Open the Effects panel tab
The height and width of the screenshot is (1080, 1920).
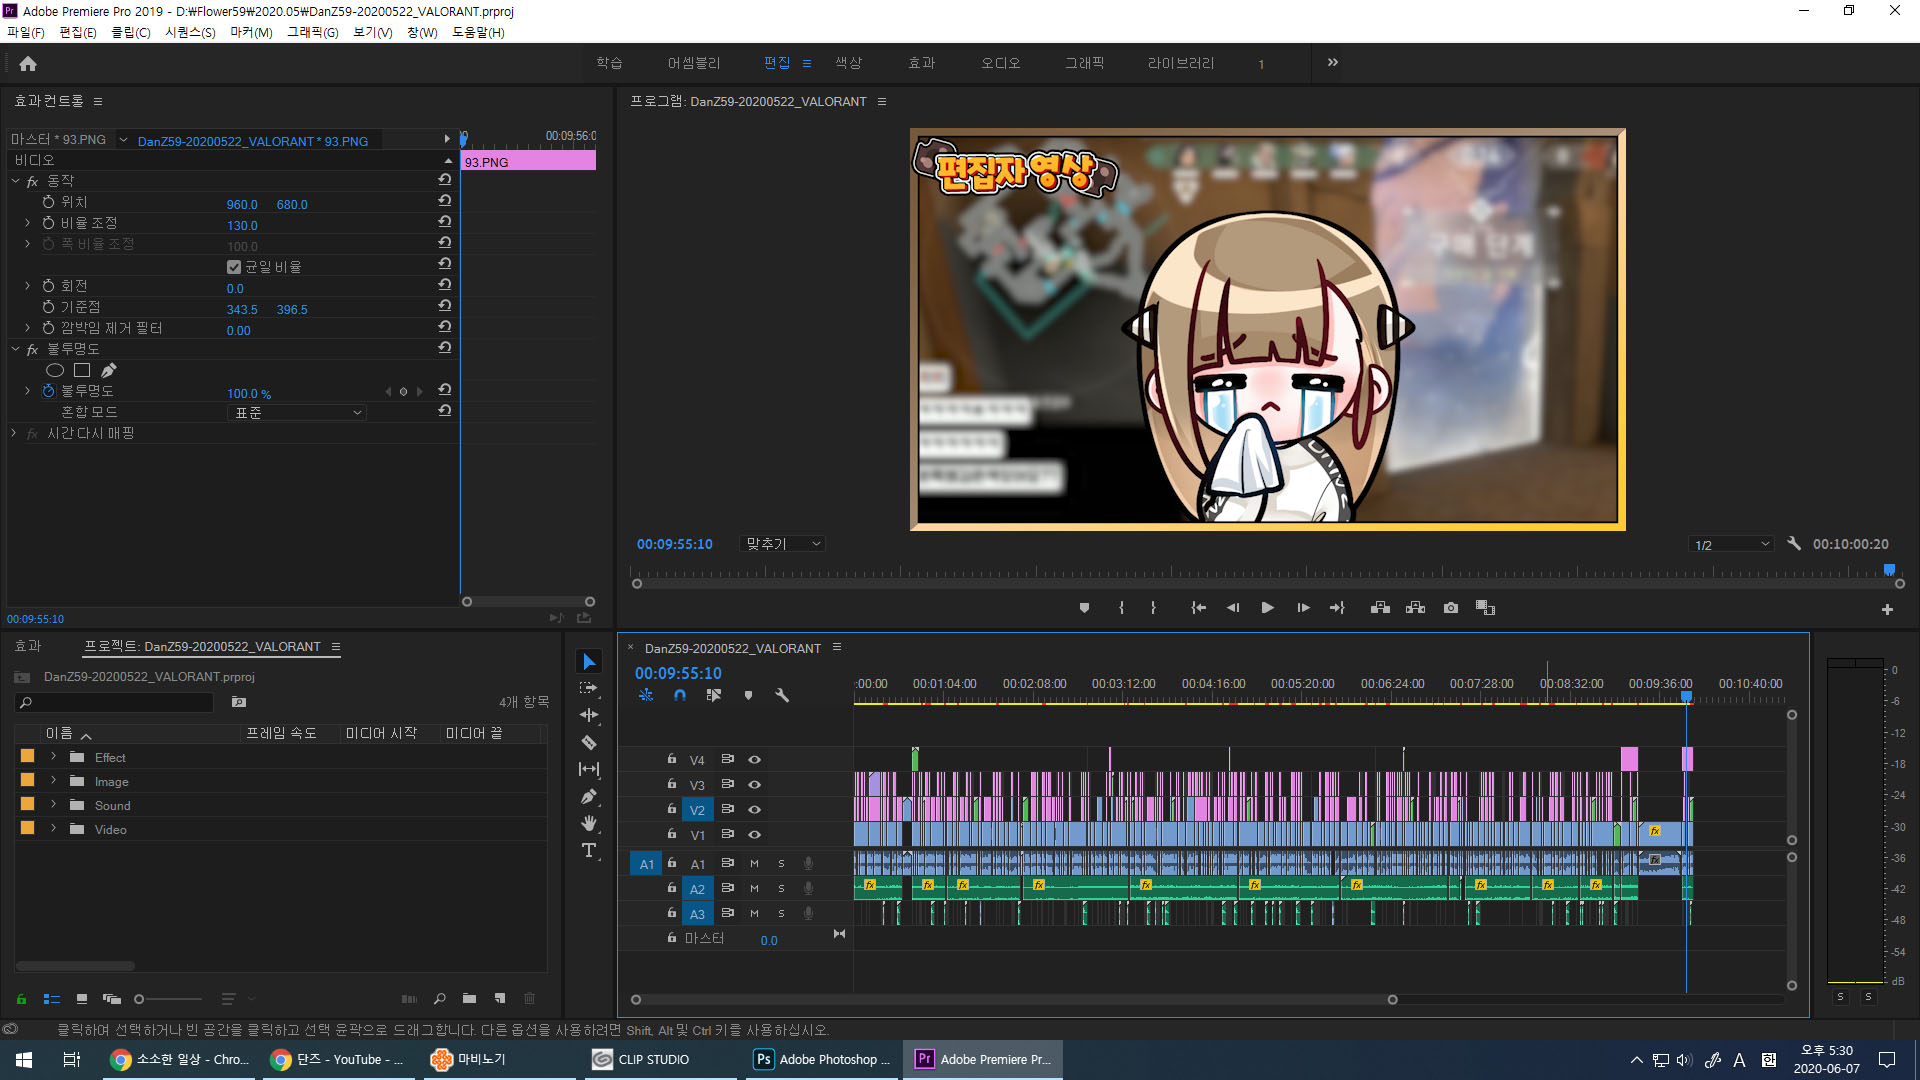[x=28, y=646]
